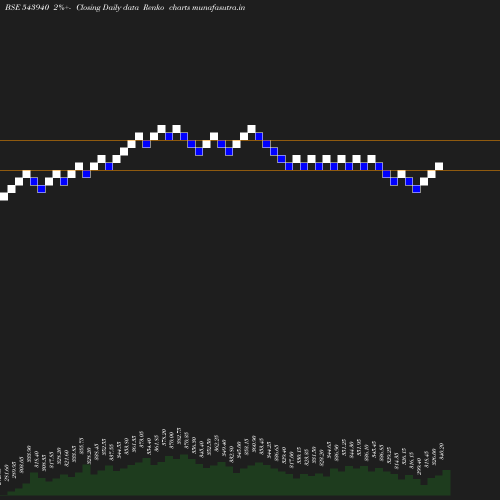The height and width of the screenshot is (500, 500).
Task: Click the lower orange horizontal level line
Action: coord(250,171)
